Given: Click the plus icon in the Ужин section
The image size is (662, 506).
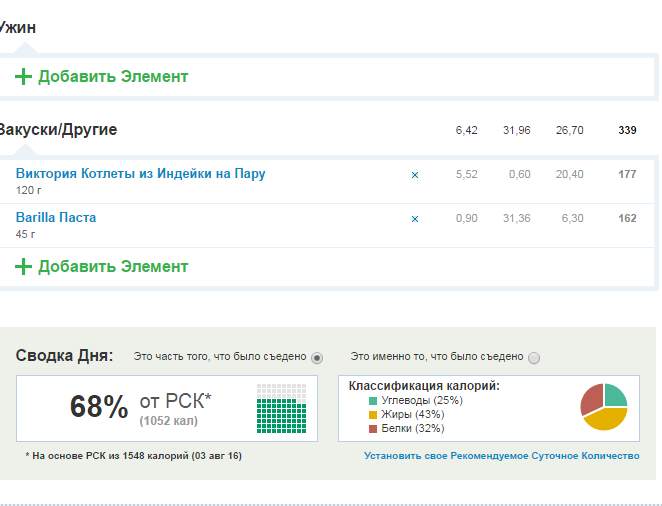Looking at the screenshot, I should (23, 77).
